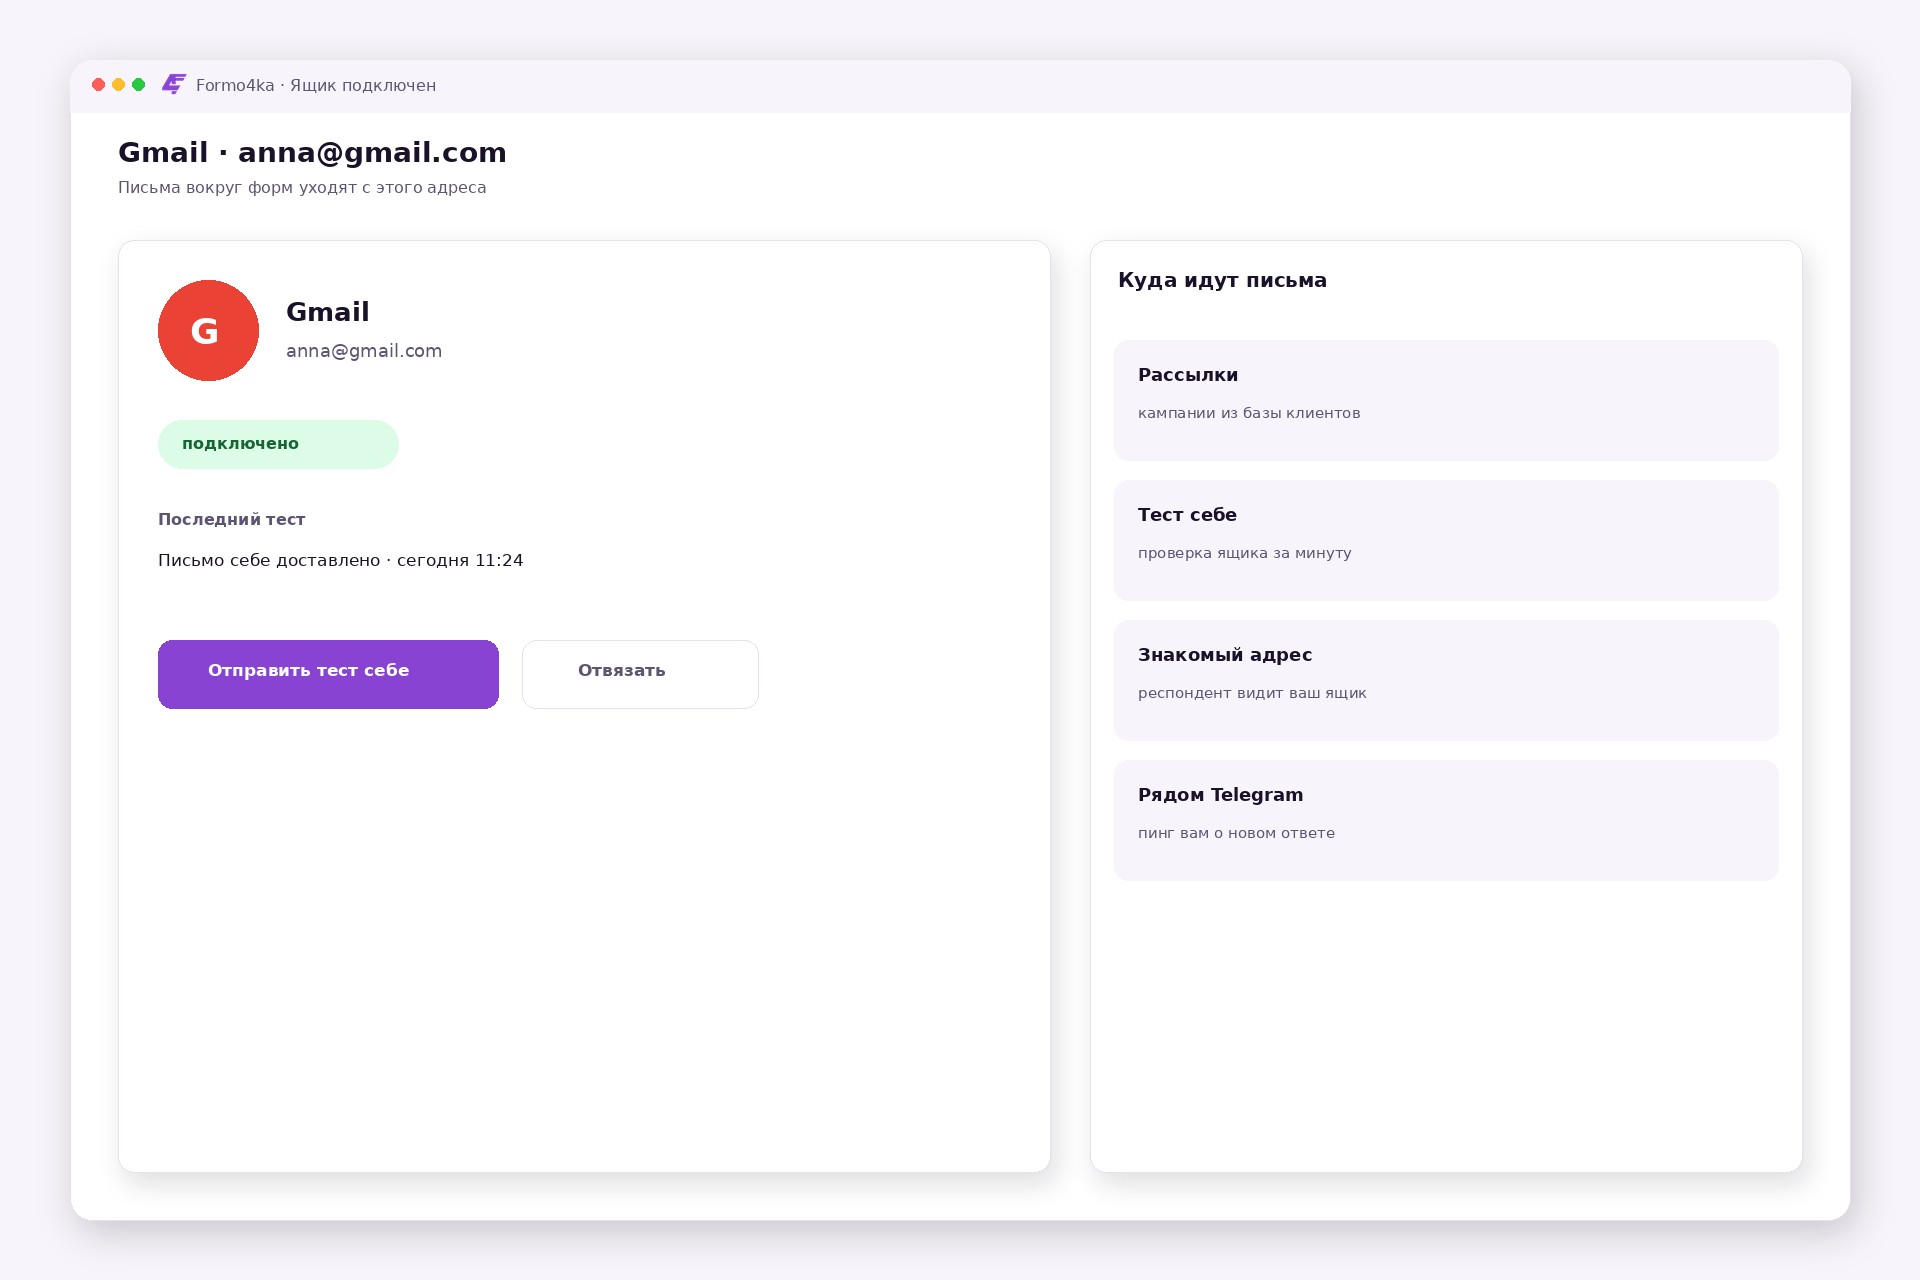Open the Тест себе card
Image resolution: width=1920 pixels, height=1280 pixels.
point(1446,540)
